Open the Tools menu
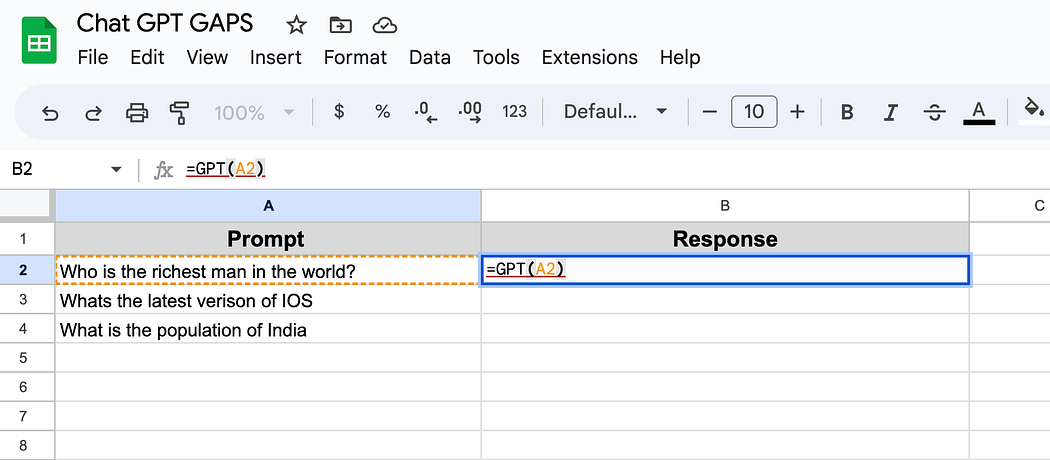The width and height of the screenshot is (1050, 460). pos(496,58)
